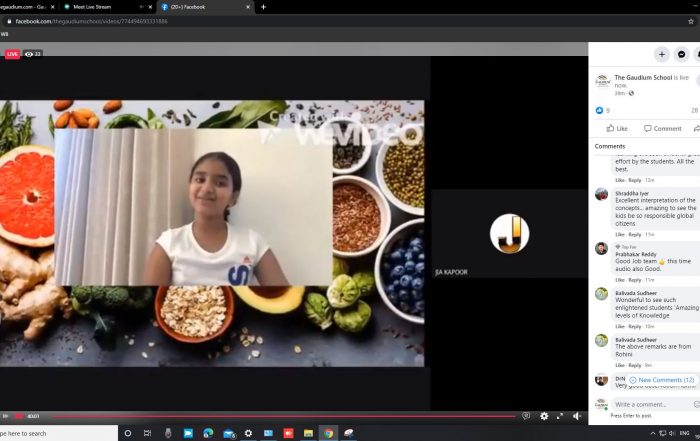Reply to the 'Wonderful to see' comment

click(x=634, y=326)
